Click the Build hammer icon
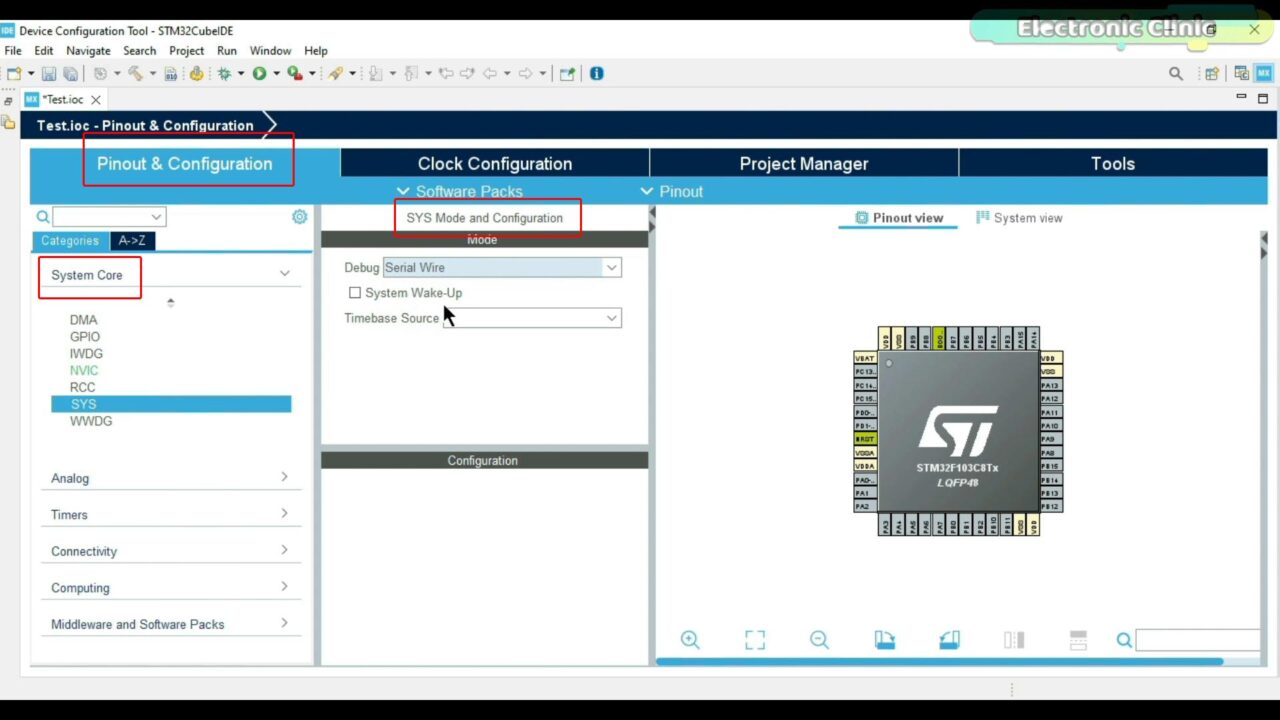 134,73
